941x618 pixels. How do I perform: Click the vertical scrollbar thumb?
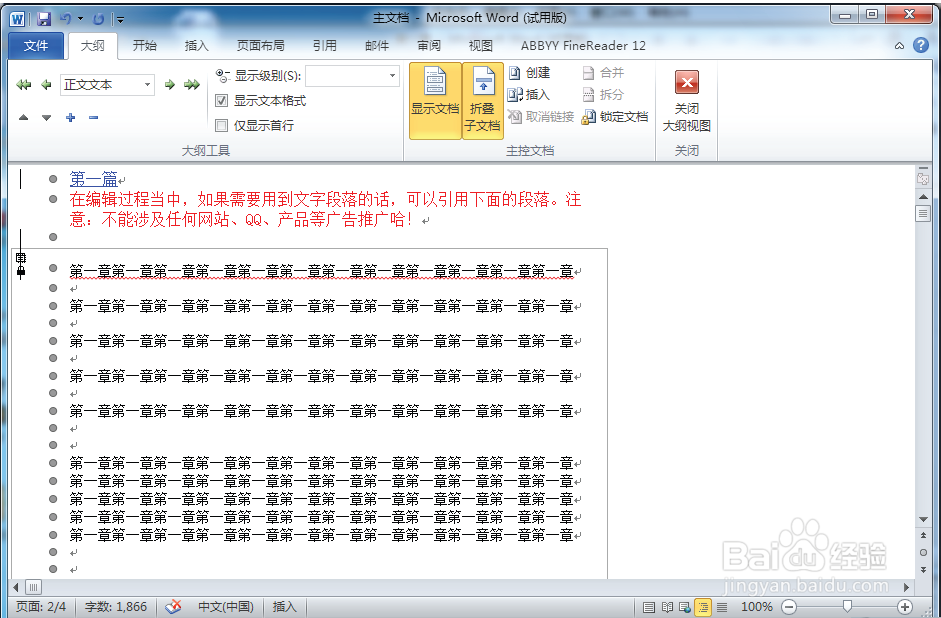[x=923, y=214]
